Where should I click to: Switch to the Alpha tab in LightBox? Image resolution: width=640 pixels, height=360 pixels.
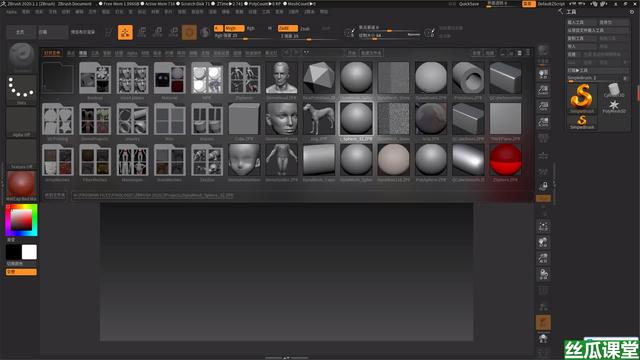[132, 53]
